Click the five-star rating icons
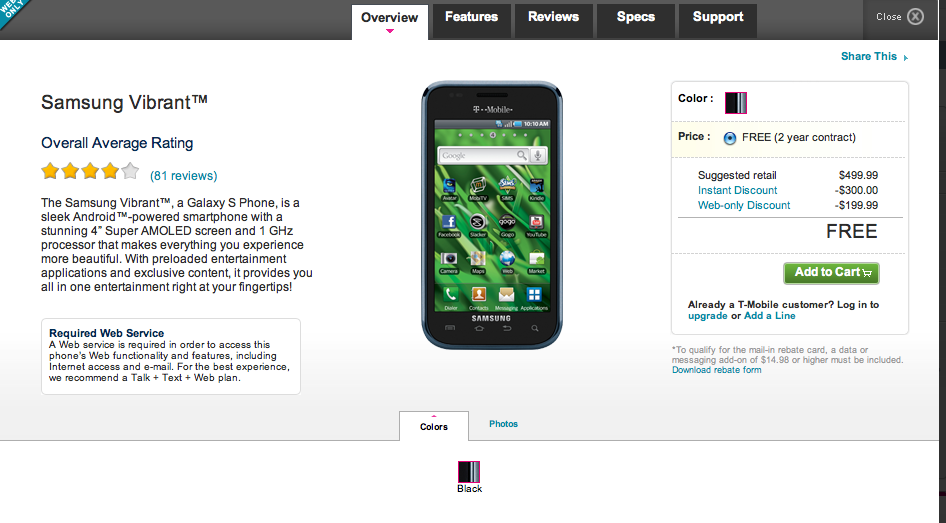 point(90,171)
